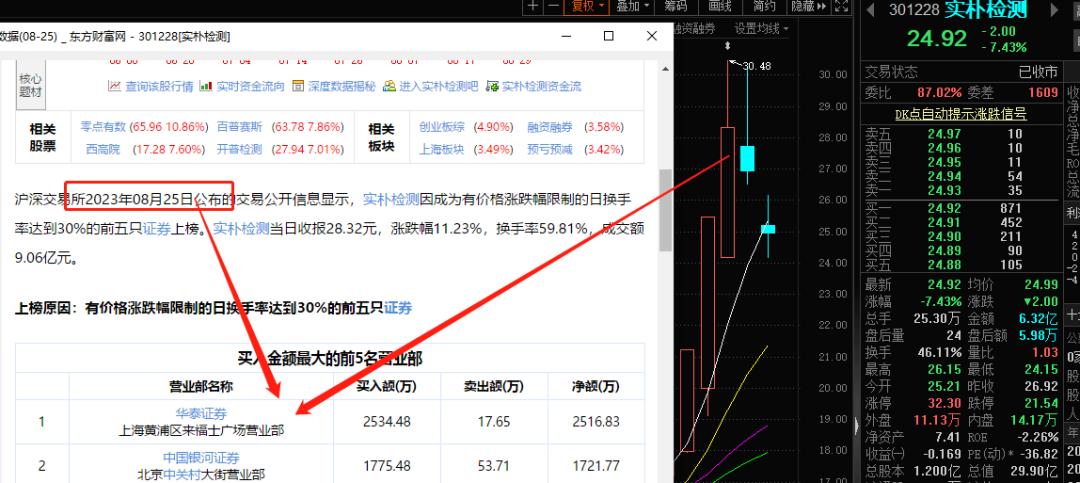The image size is (1080, 483).
Task: Open the 叠加 dropdown
Action: point(633,6)
